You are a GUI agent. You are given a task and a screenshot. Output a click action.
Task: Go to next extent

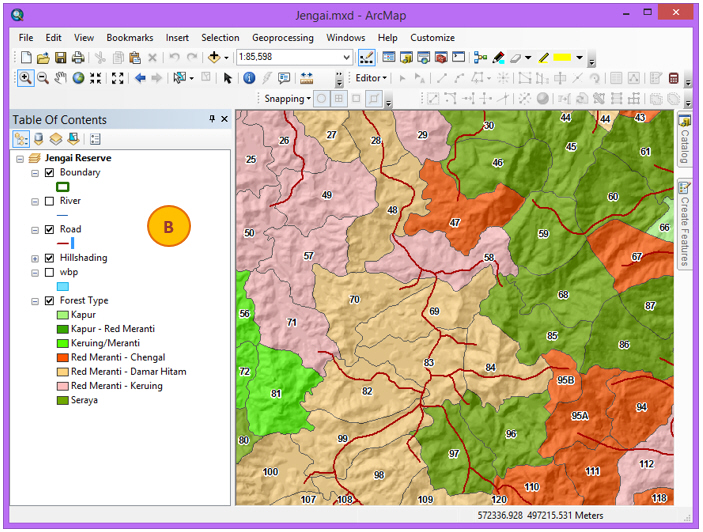point(156,78)
